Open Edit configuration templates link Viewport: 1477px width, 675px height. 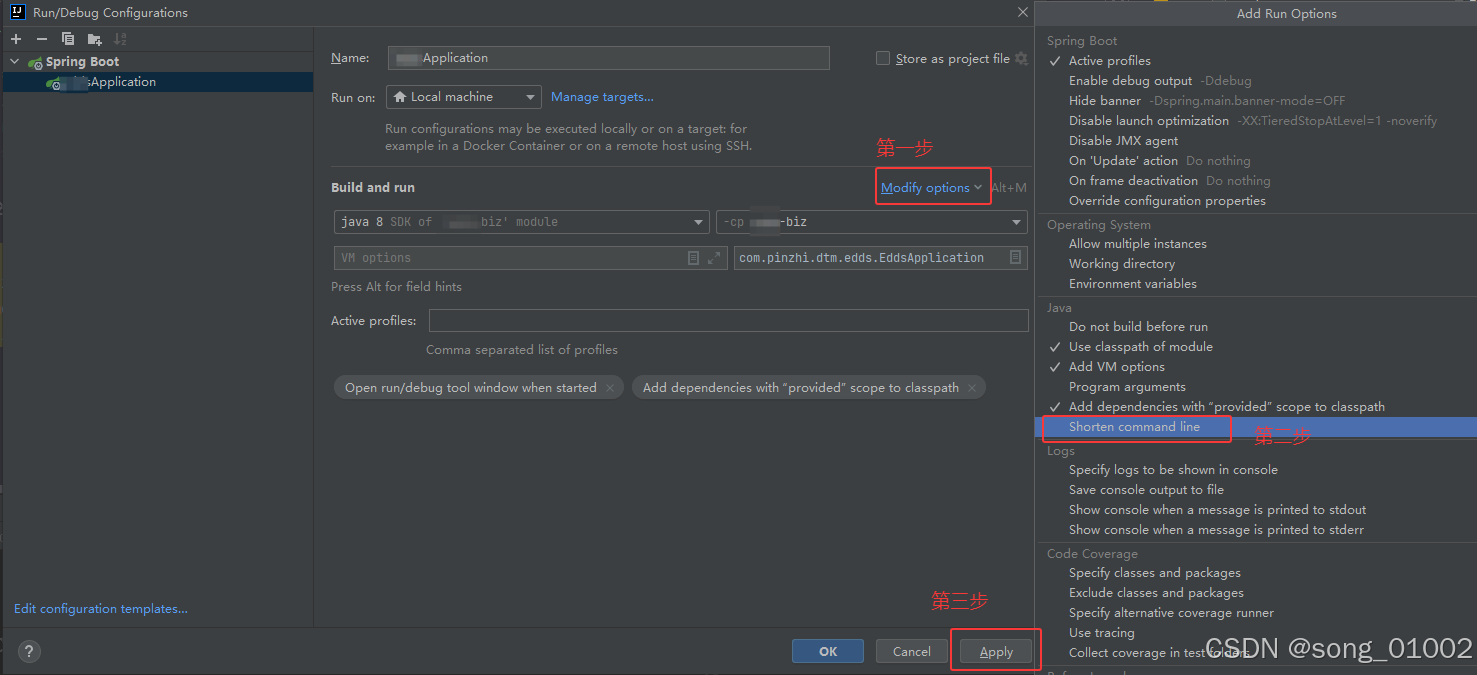pos(100,608)
